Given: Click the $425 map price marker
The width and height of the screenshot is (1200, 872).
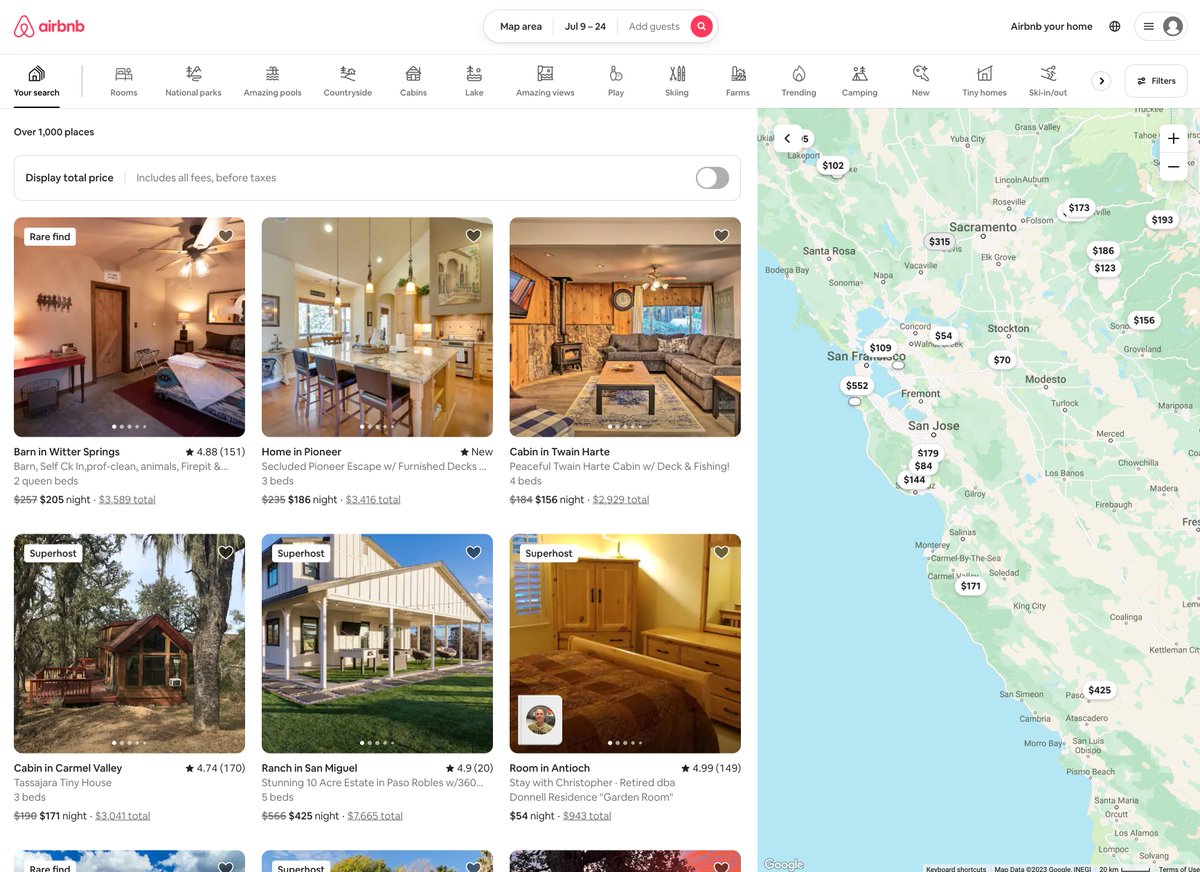Looking at the screenshot, I should pos(1099,690).
